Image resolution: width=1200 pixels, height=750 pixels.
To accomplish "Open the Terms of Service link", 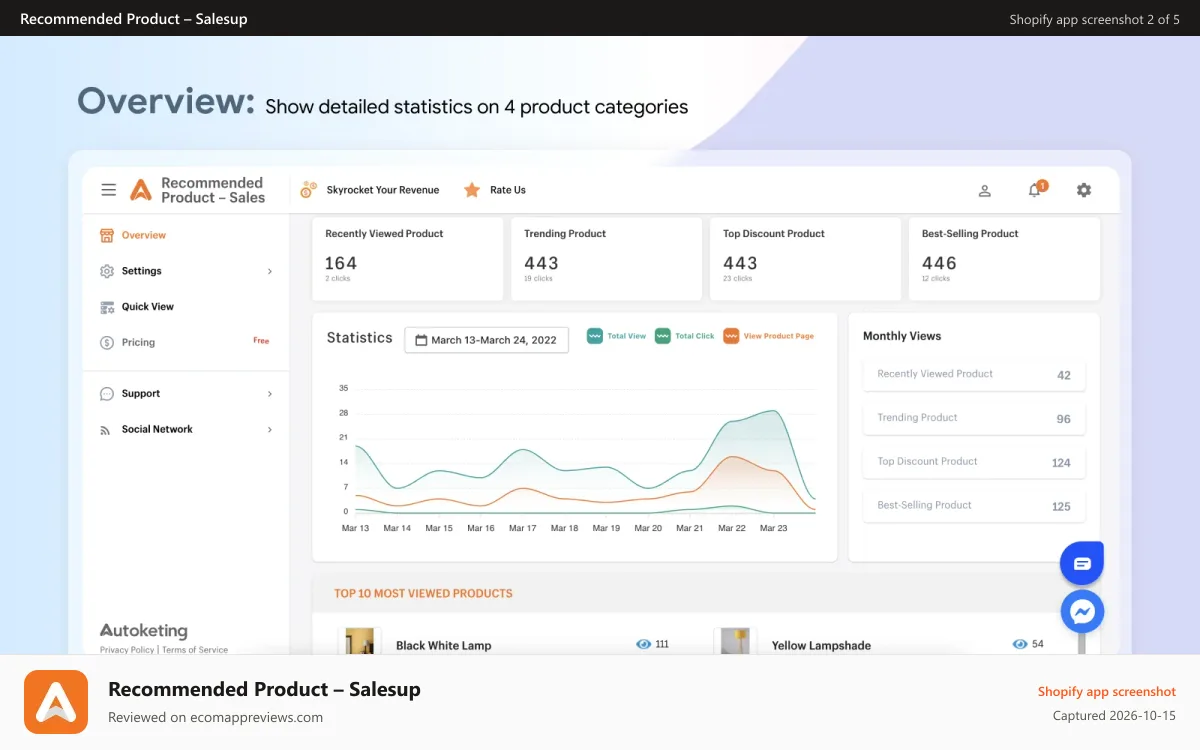I will click(x=195, y=650).
